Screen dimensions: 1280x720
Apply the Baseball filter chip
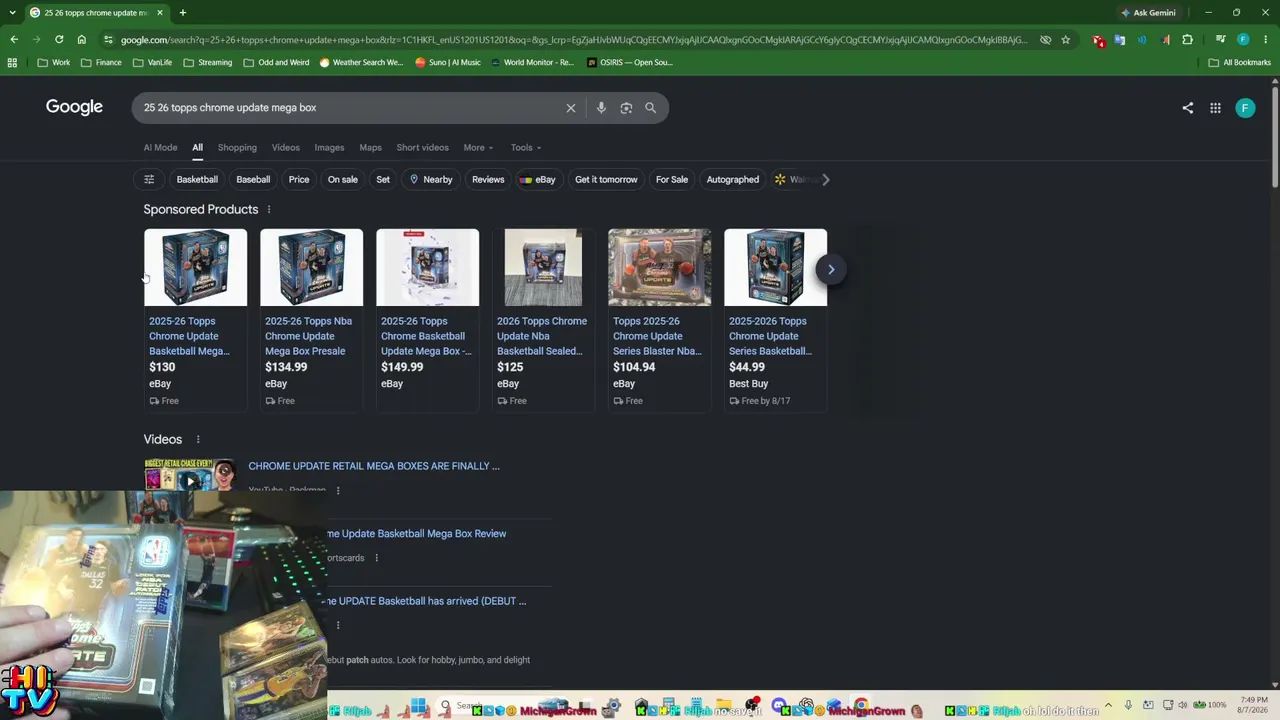(x=253, y=180)
